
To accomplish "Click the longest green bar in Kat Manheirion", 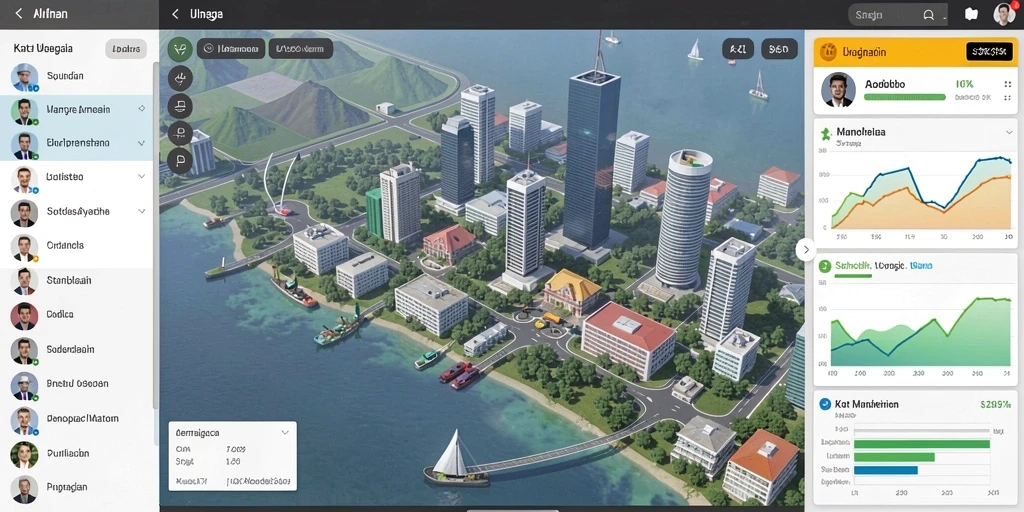I will (x=921, y=444).
